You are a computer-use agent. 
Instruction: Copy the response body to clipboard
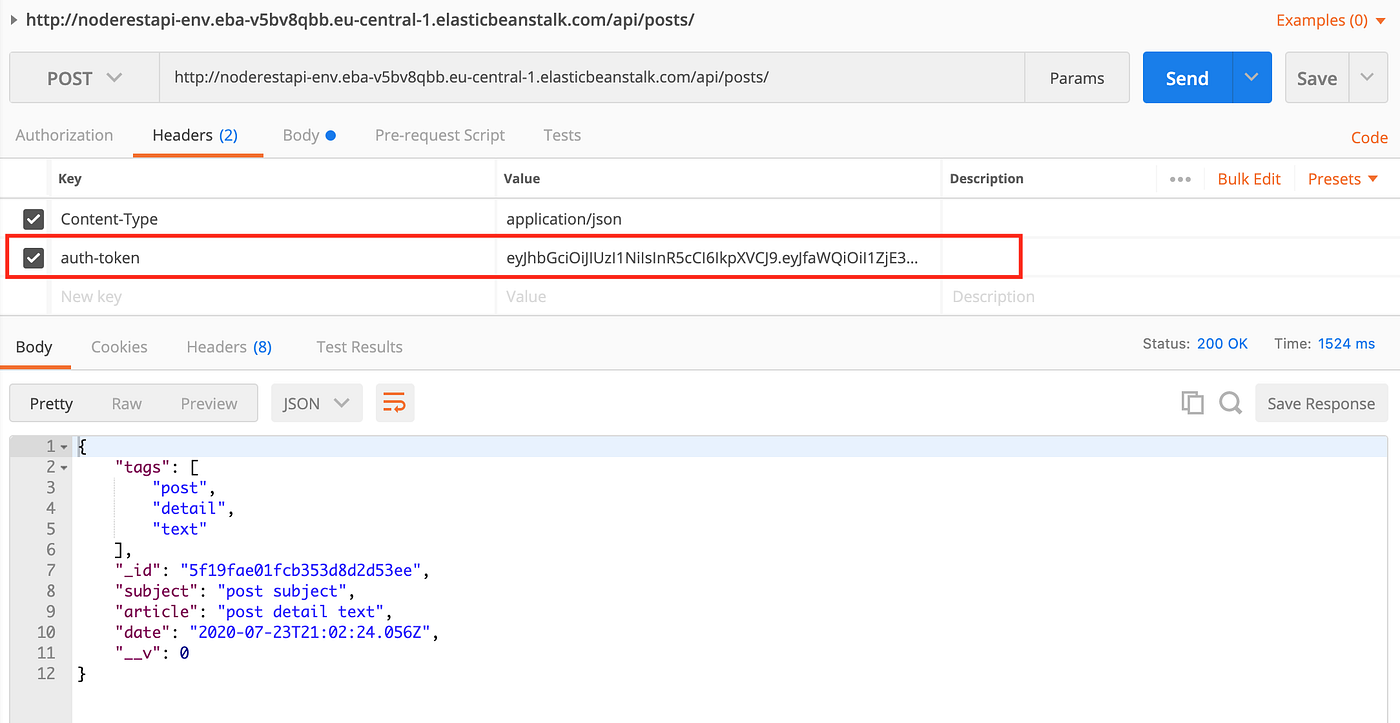coord(1192,402)
